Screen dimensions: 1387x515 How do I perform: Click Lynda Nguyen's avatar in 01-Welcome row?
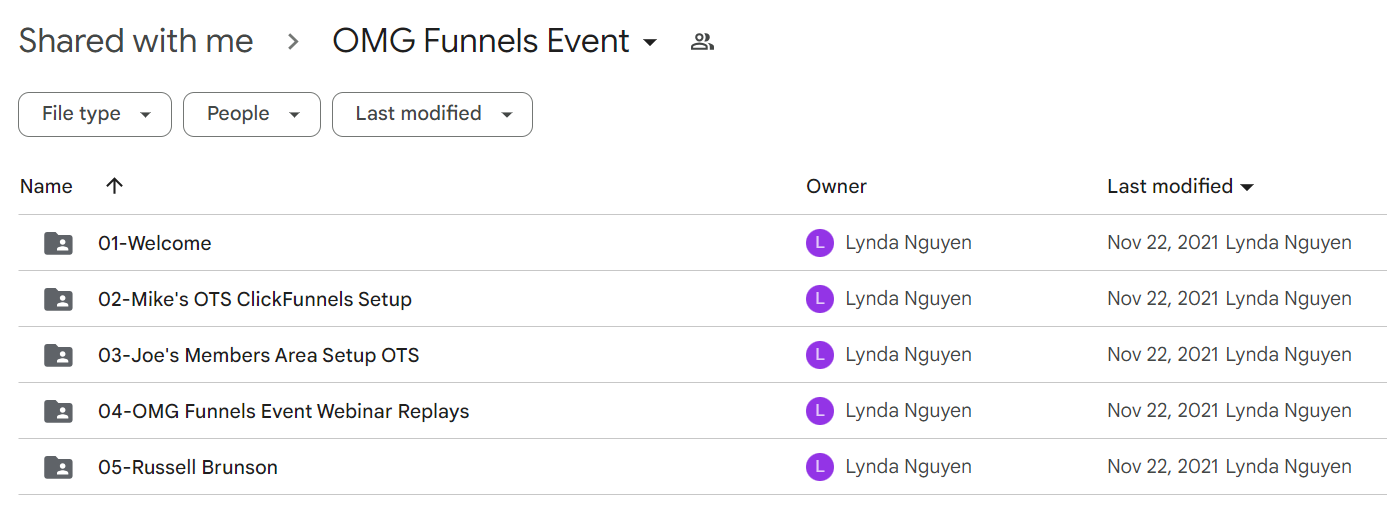coord(820,243)
